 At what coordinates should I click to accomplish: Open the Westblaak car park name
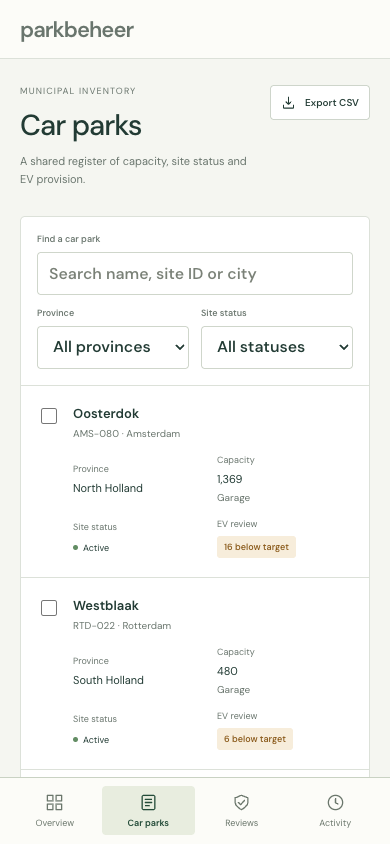click(106, 606)
